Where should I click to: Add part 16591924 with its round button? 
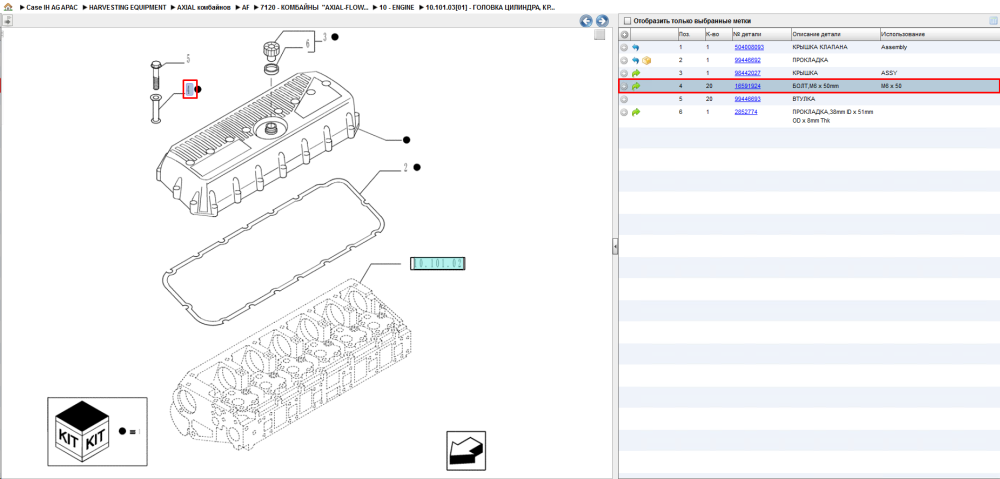pos(624,86)
